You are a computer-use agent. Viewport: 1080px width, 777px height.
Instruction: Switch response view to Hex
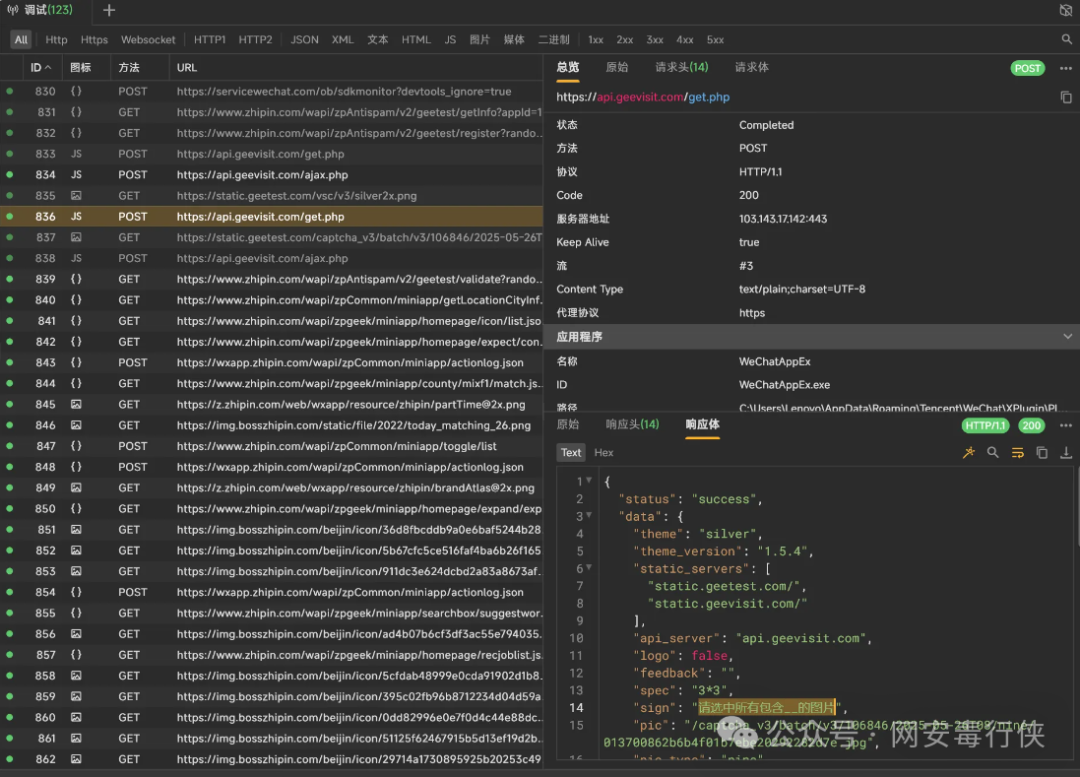[603, 453]
